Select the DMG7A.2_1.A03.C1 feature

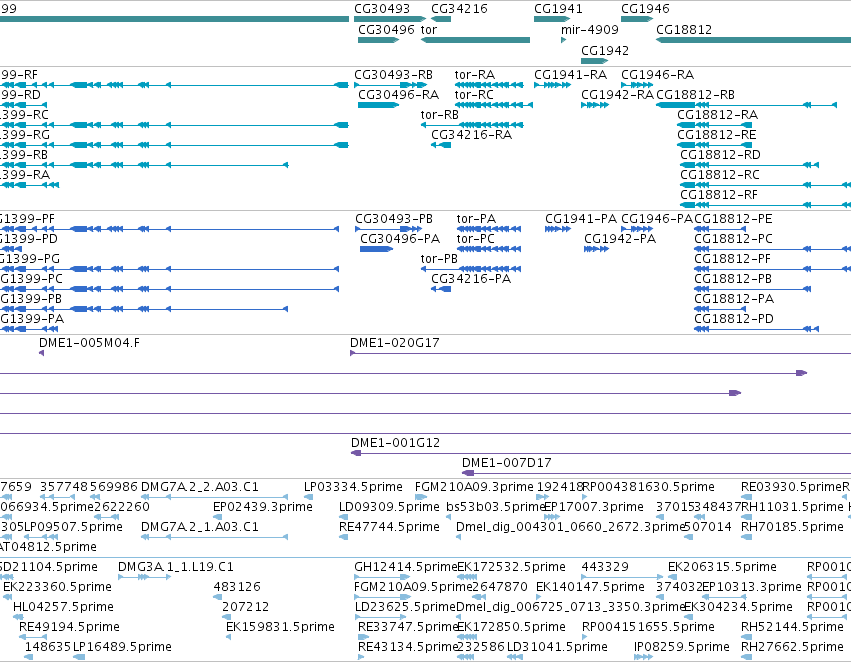click(214, 537)
